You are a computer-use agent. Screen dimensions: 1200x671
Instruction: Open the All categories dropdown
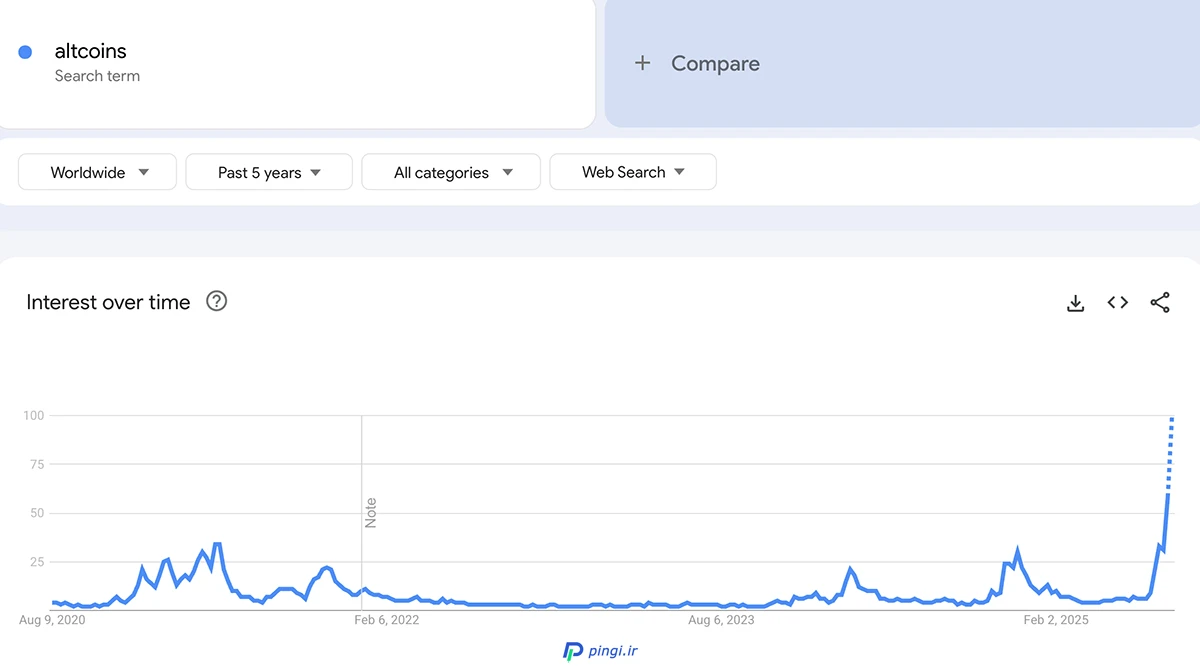coord(451,172)
